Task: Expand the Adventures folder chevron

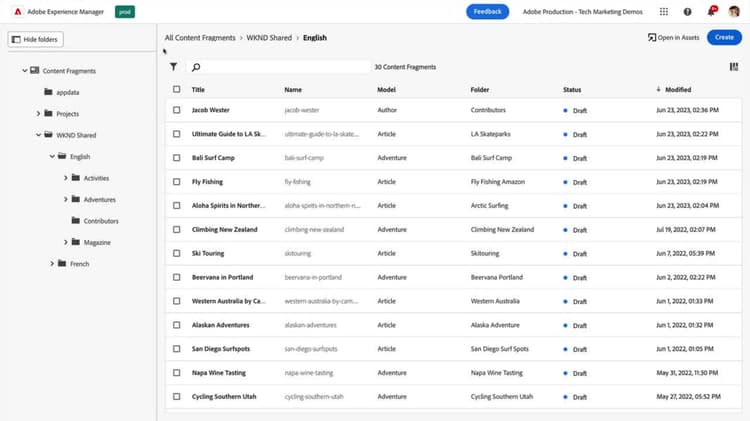Action: (x=66, y=199)
